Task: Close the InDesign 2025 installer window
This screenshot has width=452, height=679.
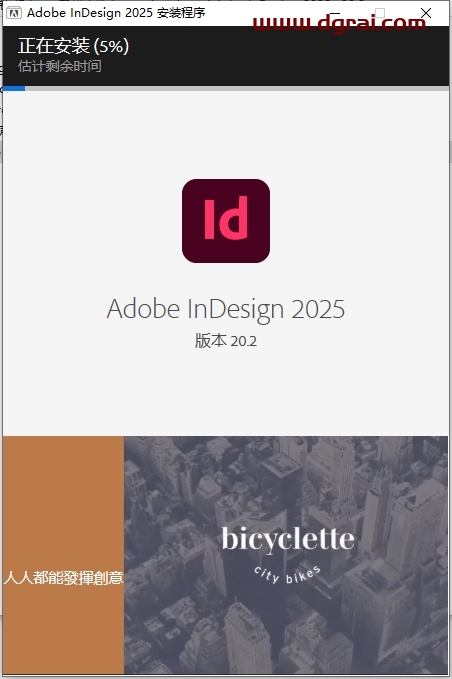Action: 426,13
